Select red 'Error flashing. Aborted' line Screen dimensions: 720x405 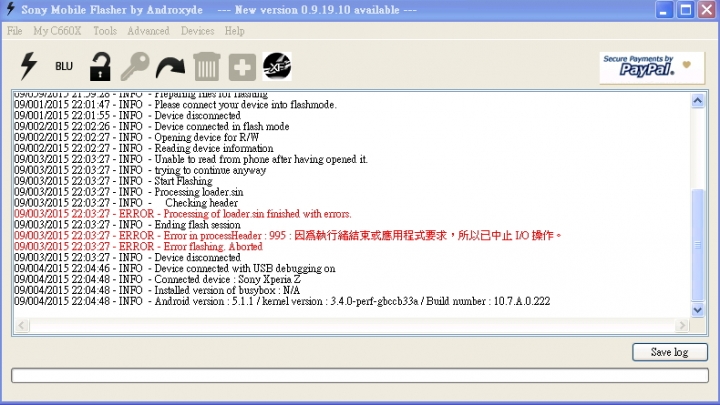click(x=138, y=247)
